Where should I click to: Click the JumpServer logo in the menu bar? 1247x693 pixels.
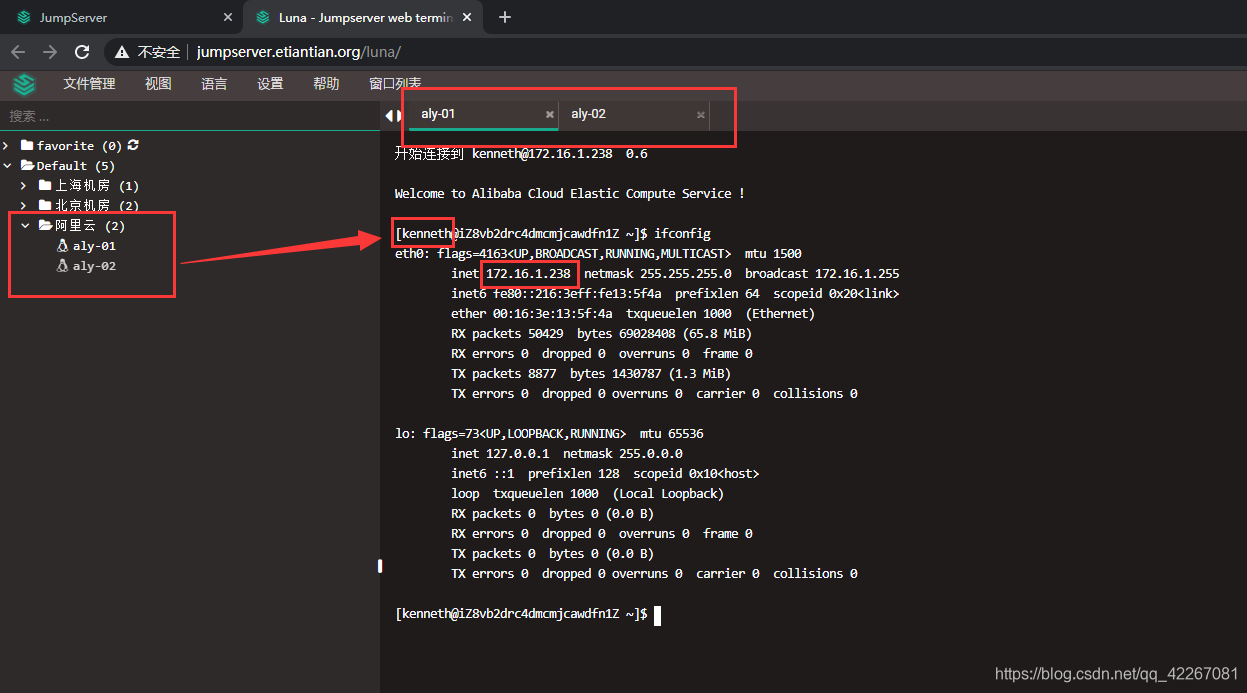(x=24, y=84)
